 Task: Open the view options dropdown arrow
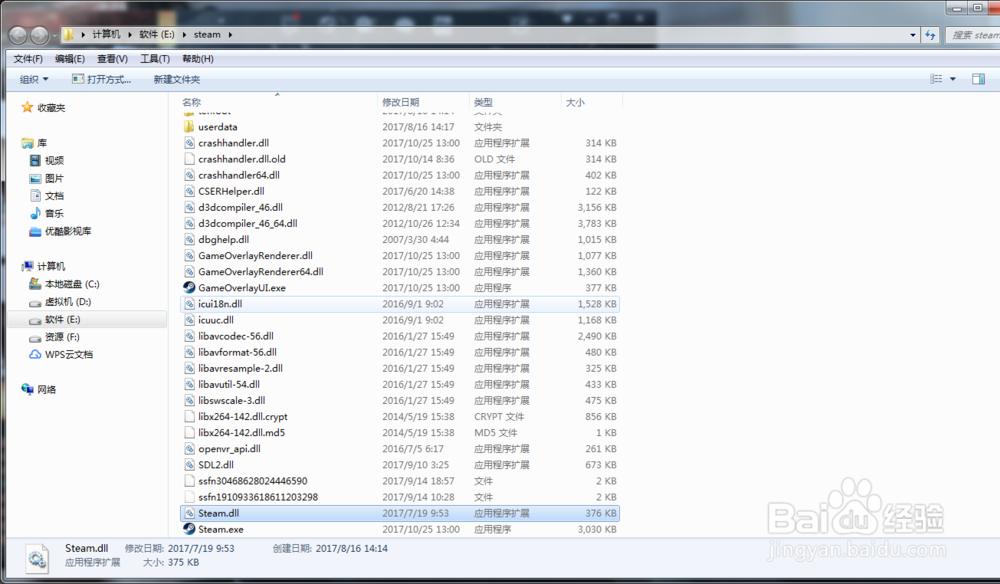953,79
